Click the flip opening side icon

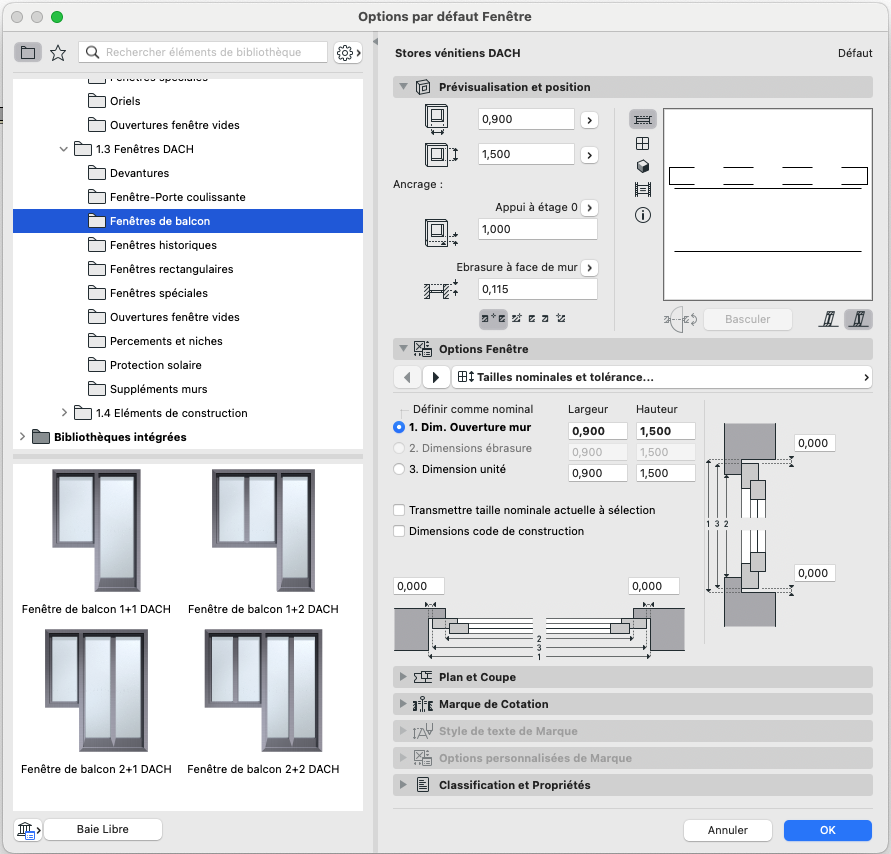[x=680, y=319]
